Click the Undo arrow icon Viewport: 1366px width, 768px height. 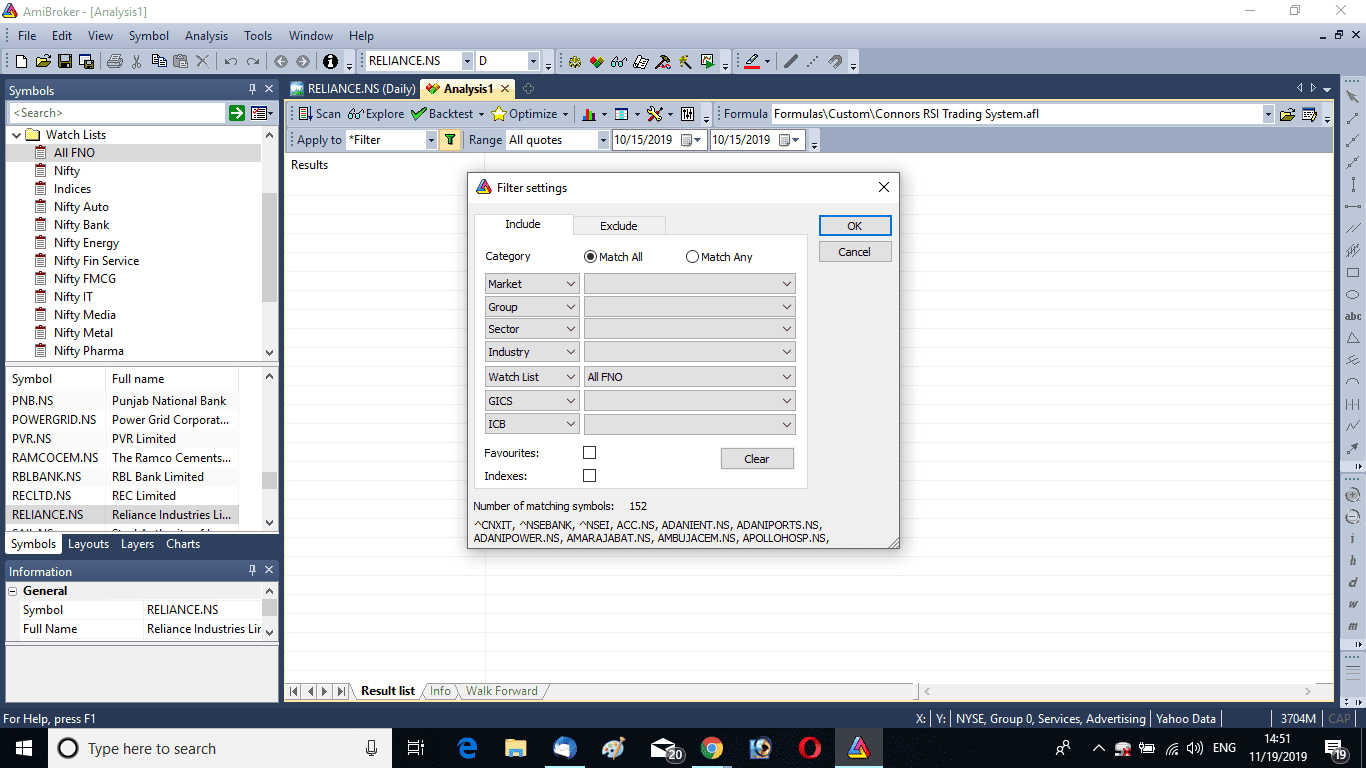(x=231, y=61)
